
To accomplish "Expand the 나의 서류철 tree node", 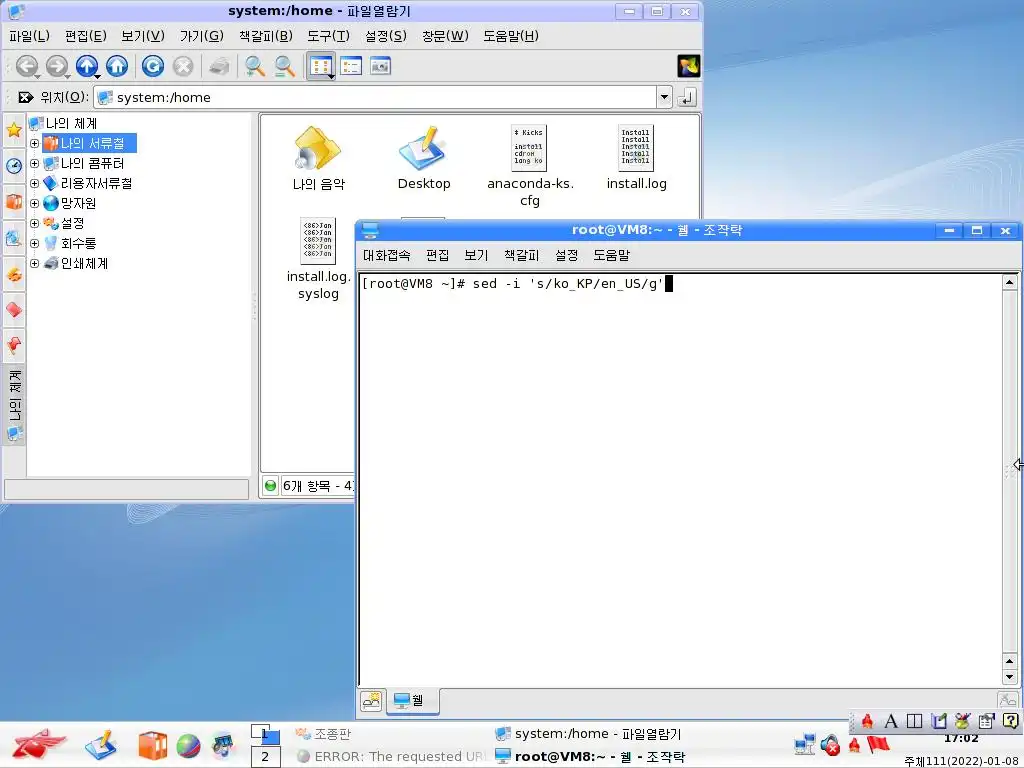I will pos(35,143).
